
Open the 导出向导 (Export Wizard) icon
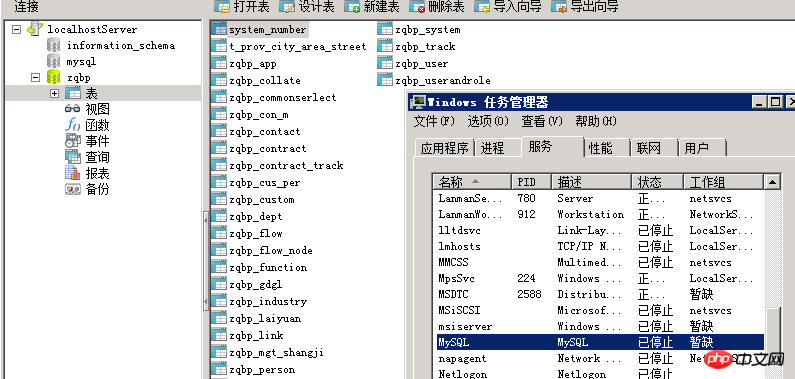point(559,7)
